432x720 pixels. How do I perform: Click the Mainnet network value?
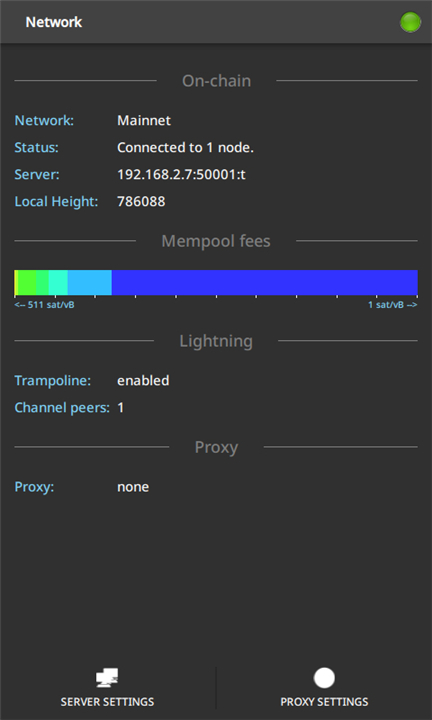[x=144, y=120]
